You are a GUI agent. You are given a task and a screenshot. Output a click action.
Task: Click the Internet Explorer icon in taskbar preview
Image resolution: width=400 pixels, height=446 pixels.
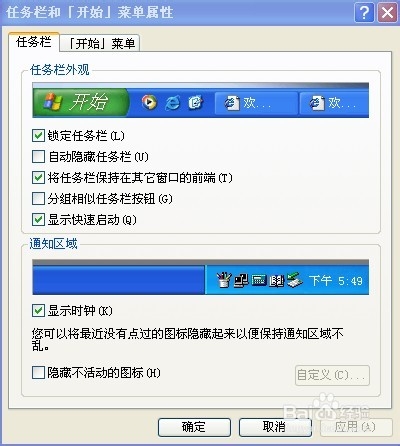[173, 103]
